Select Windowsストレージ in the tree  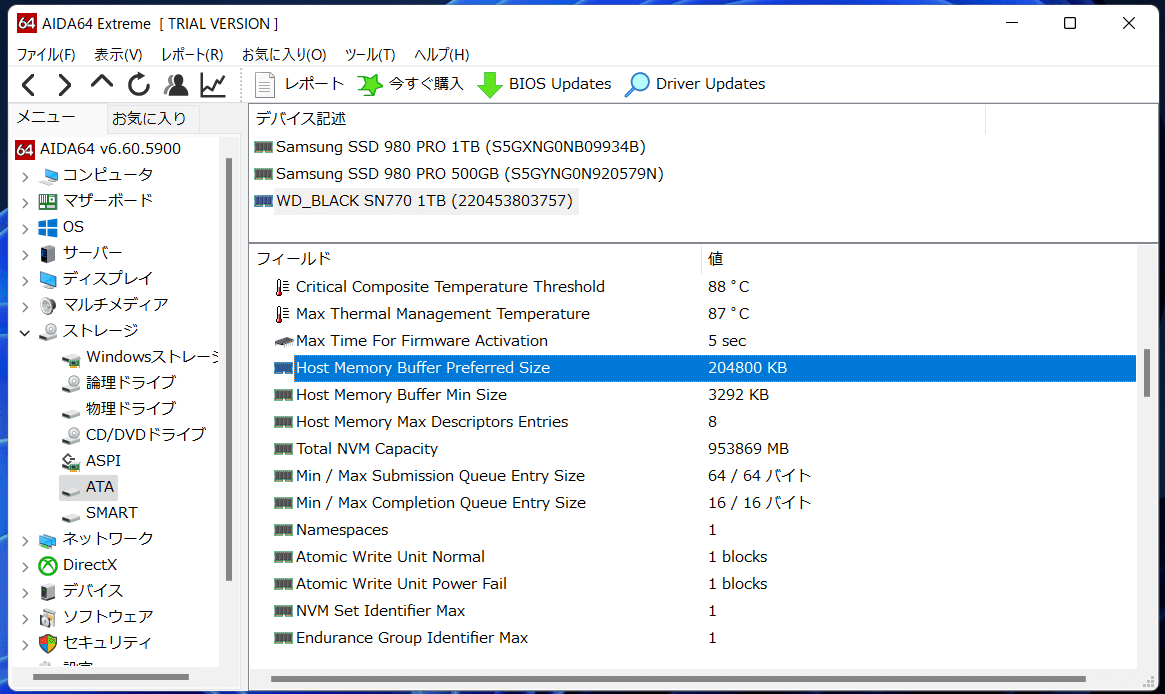[152, 357]
